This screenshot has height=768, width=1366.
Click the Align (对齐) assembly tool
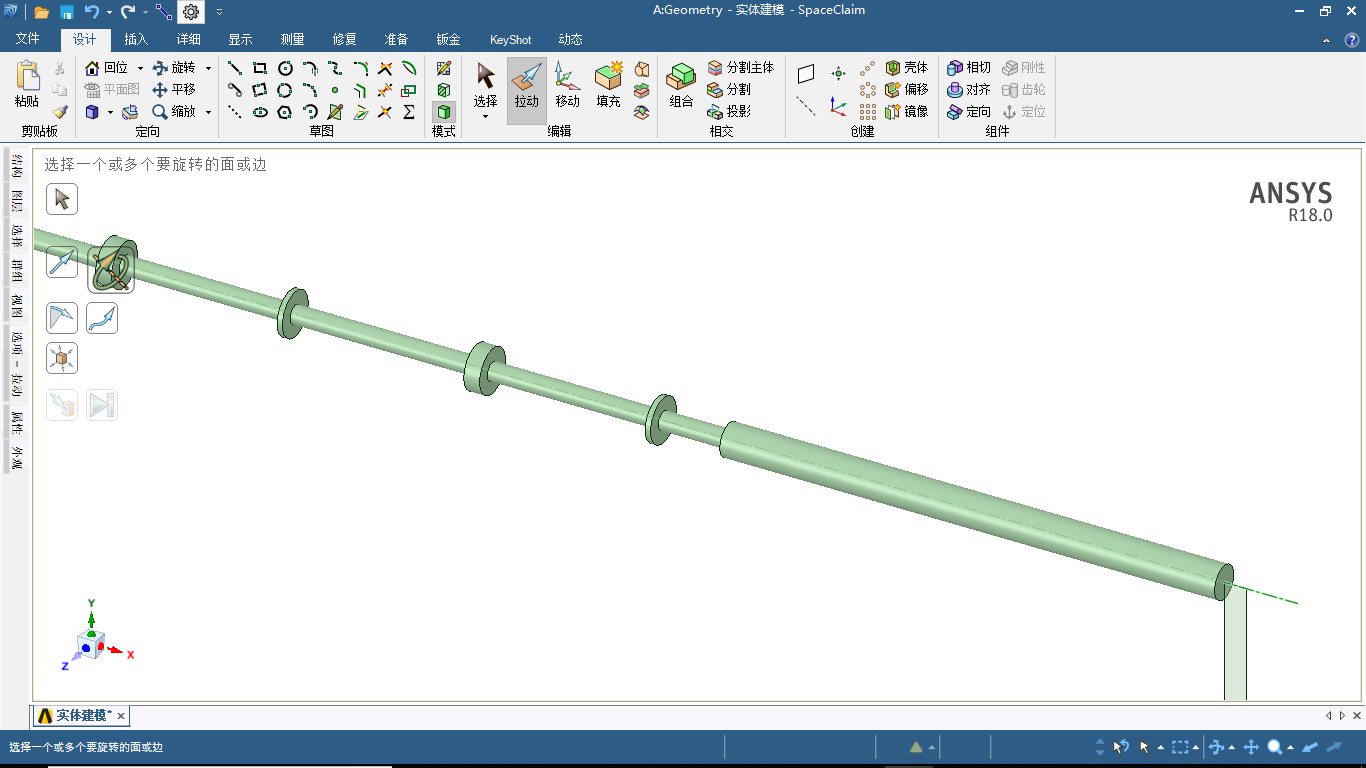pos(969,90)
